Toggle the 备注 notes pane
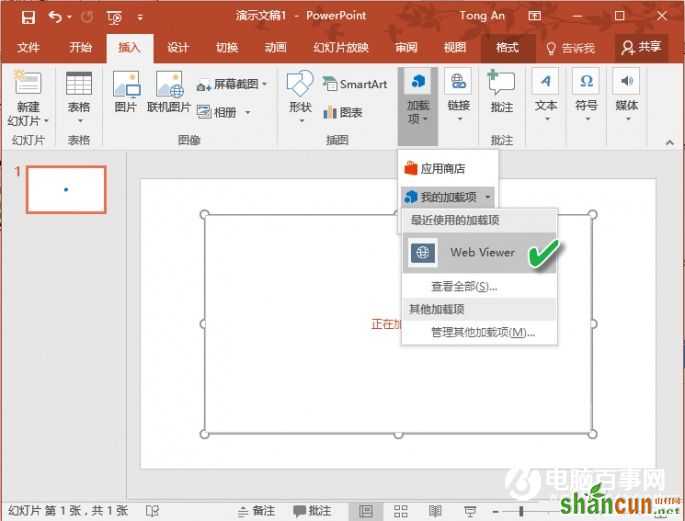The width and height of the screenshot is (685, 521). coord(256,511)
